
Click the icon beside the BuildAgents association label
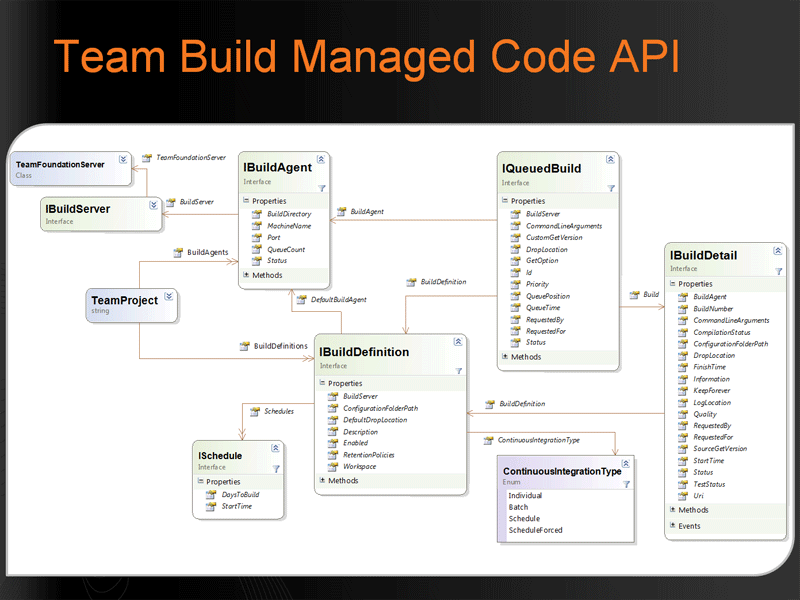(x=178, y=252)
